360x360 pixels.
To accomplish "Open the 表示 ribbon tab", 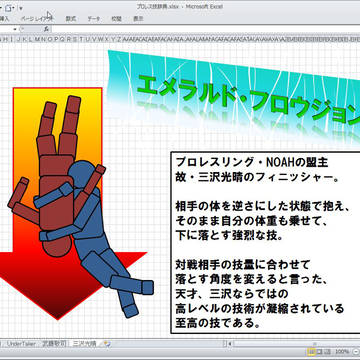I will (x=138, y=19).
